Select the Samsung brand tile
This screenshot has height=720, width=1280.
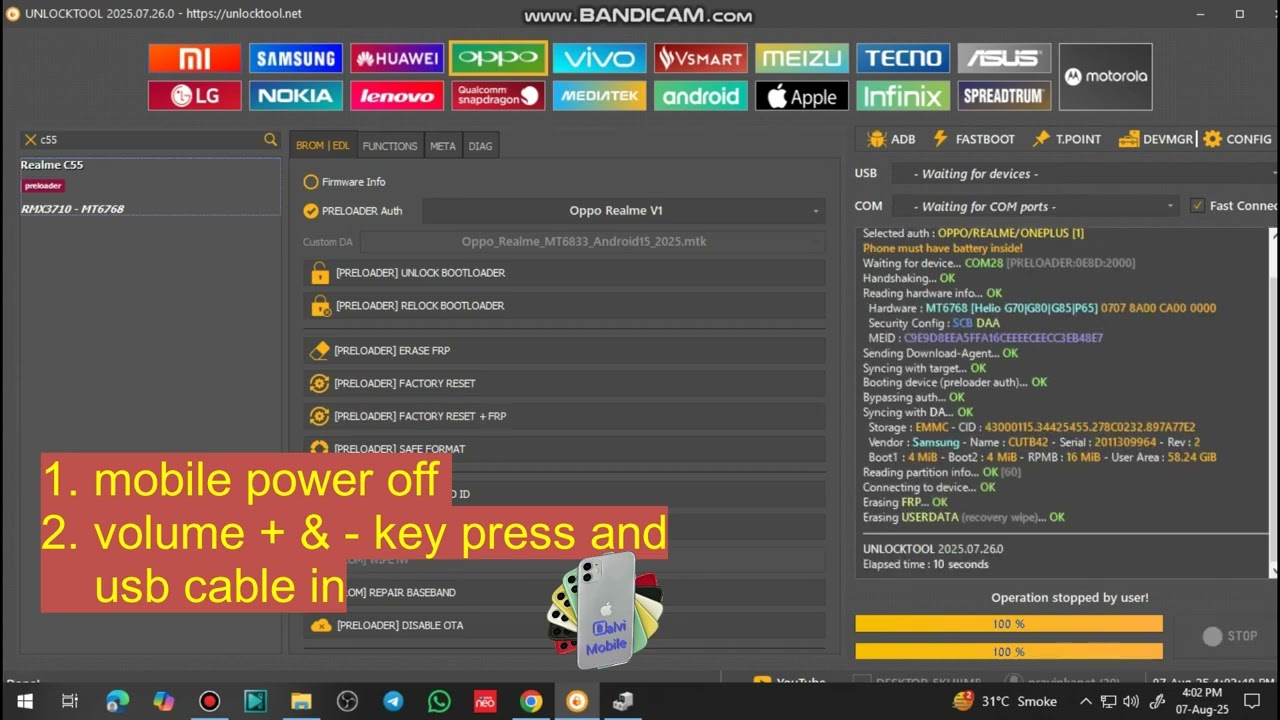click(296, 59)
